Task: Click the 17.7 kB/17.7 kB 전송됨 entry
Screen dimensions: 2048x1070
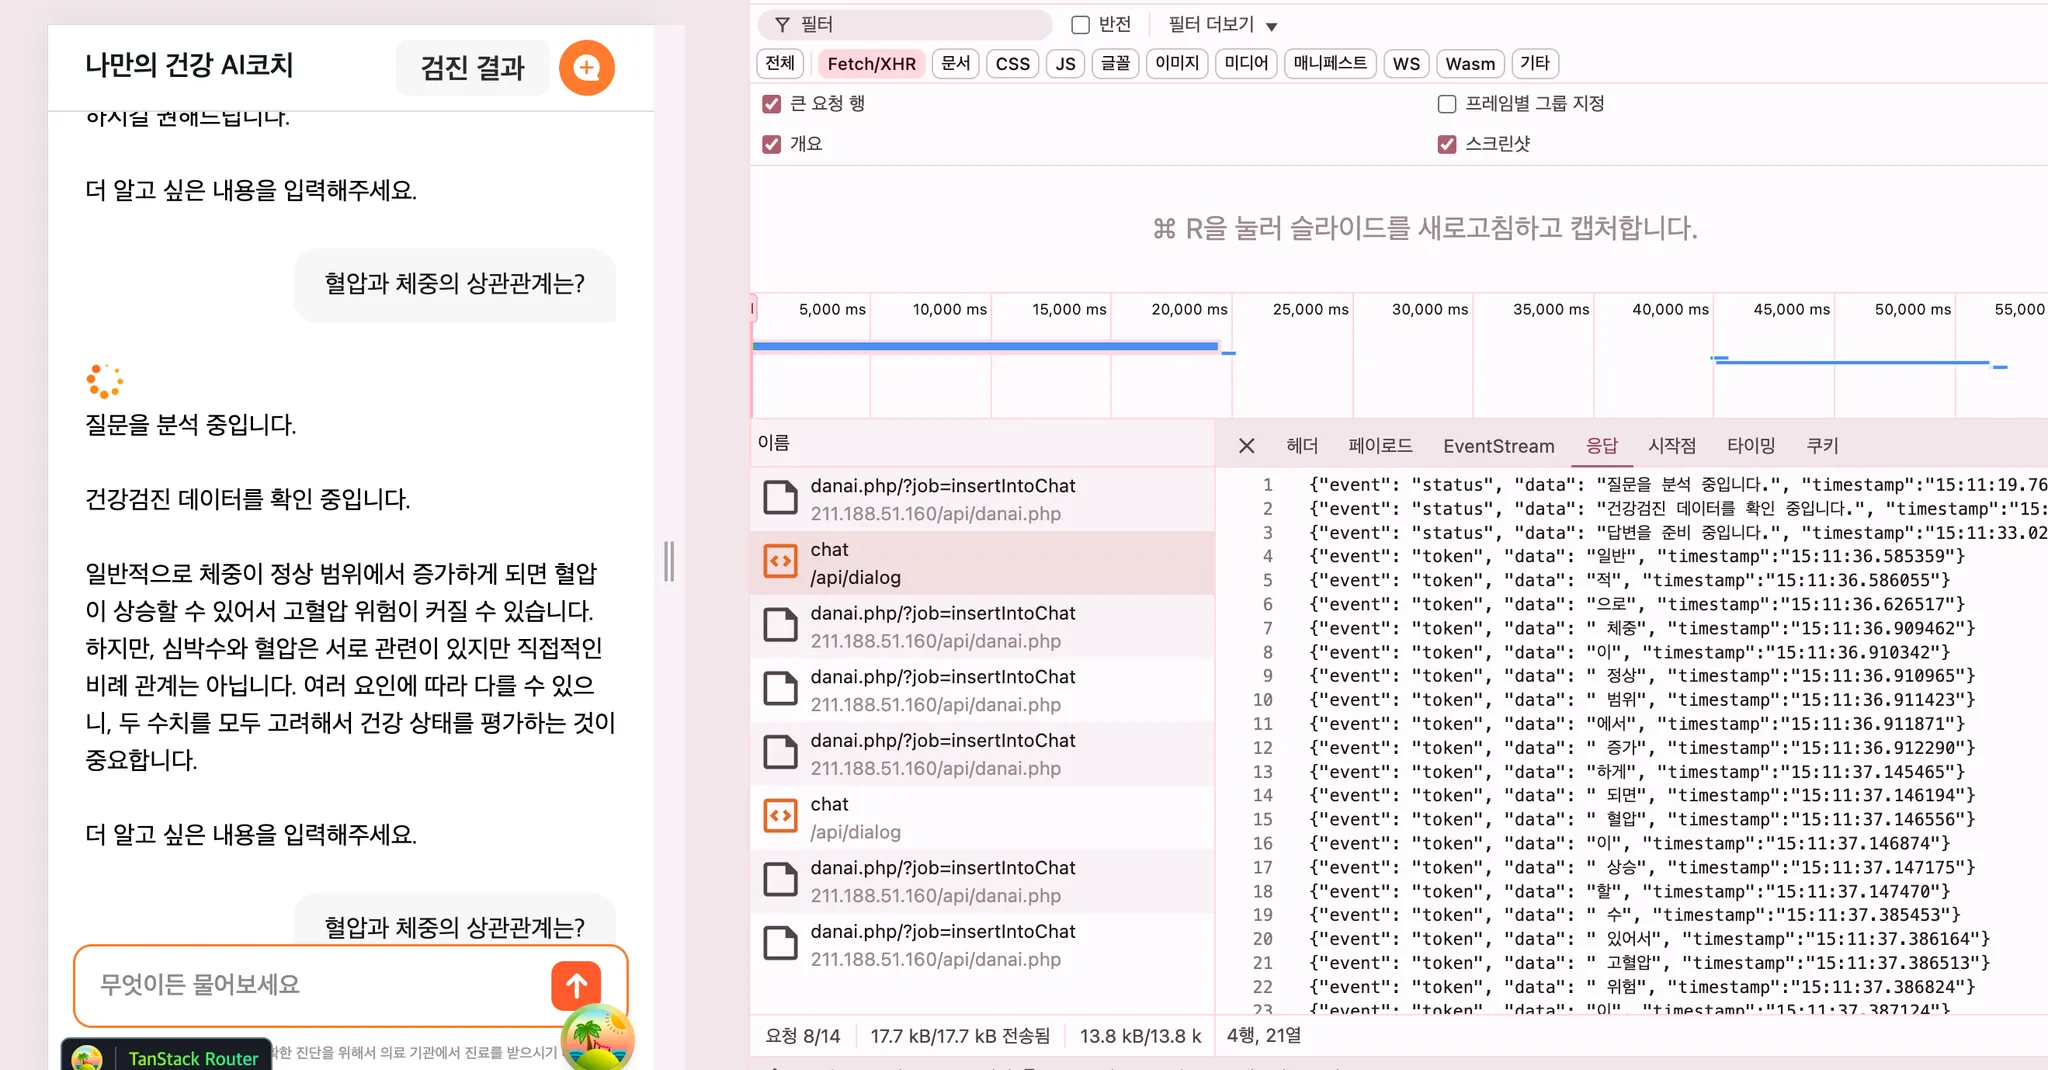Action: point(960,1036)
